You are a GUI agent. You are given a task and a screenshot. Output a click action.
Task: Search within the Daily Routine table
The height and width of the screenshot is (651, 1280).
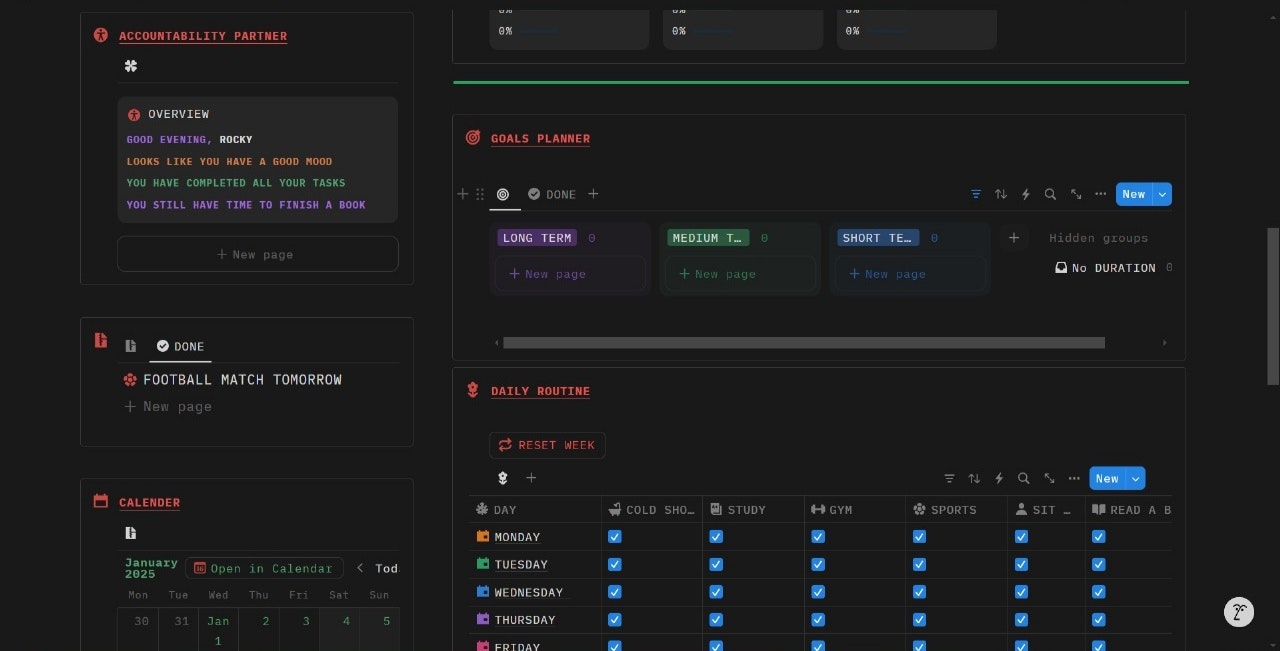(x=1023, y=478)
